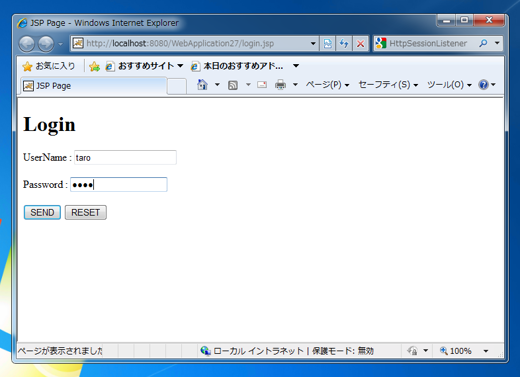
Task: Expand the feeds dropdown arrow
Action: point(248,85)
